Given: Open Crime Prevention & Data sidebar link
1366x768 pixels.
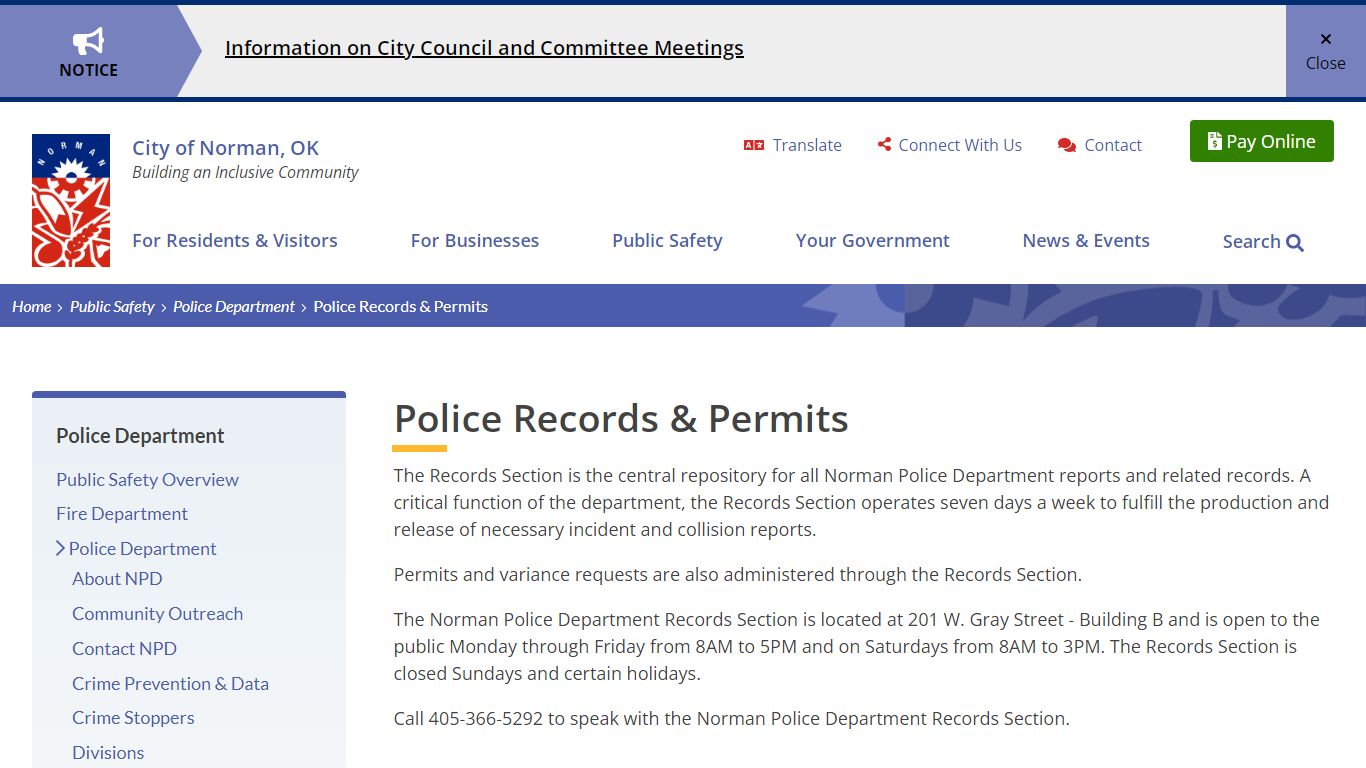Looking at the screenshot, I should click(x=170, y=684).
